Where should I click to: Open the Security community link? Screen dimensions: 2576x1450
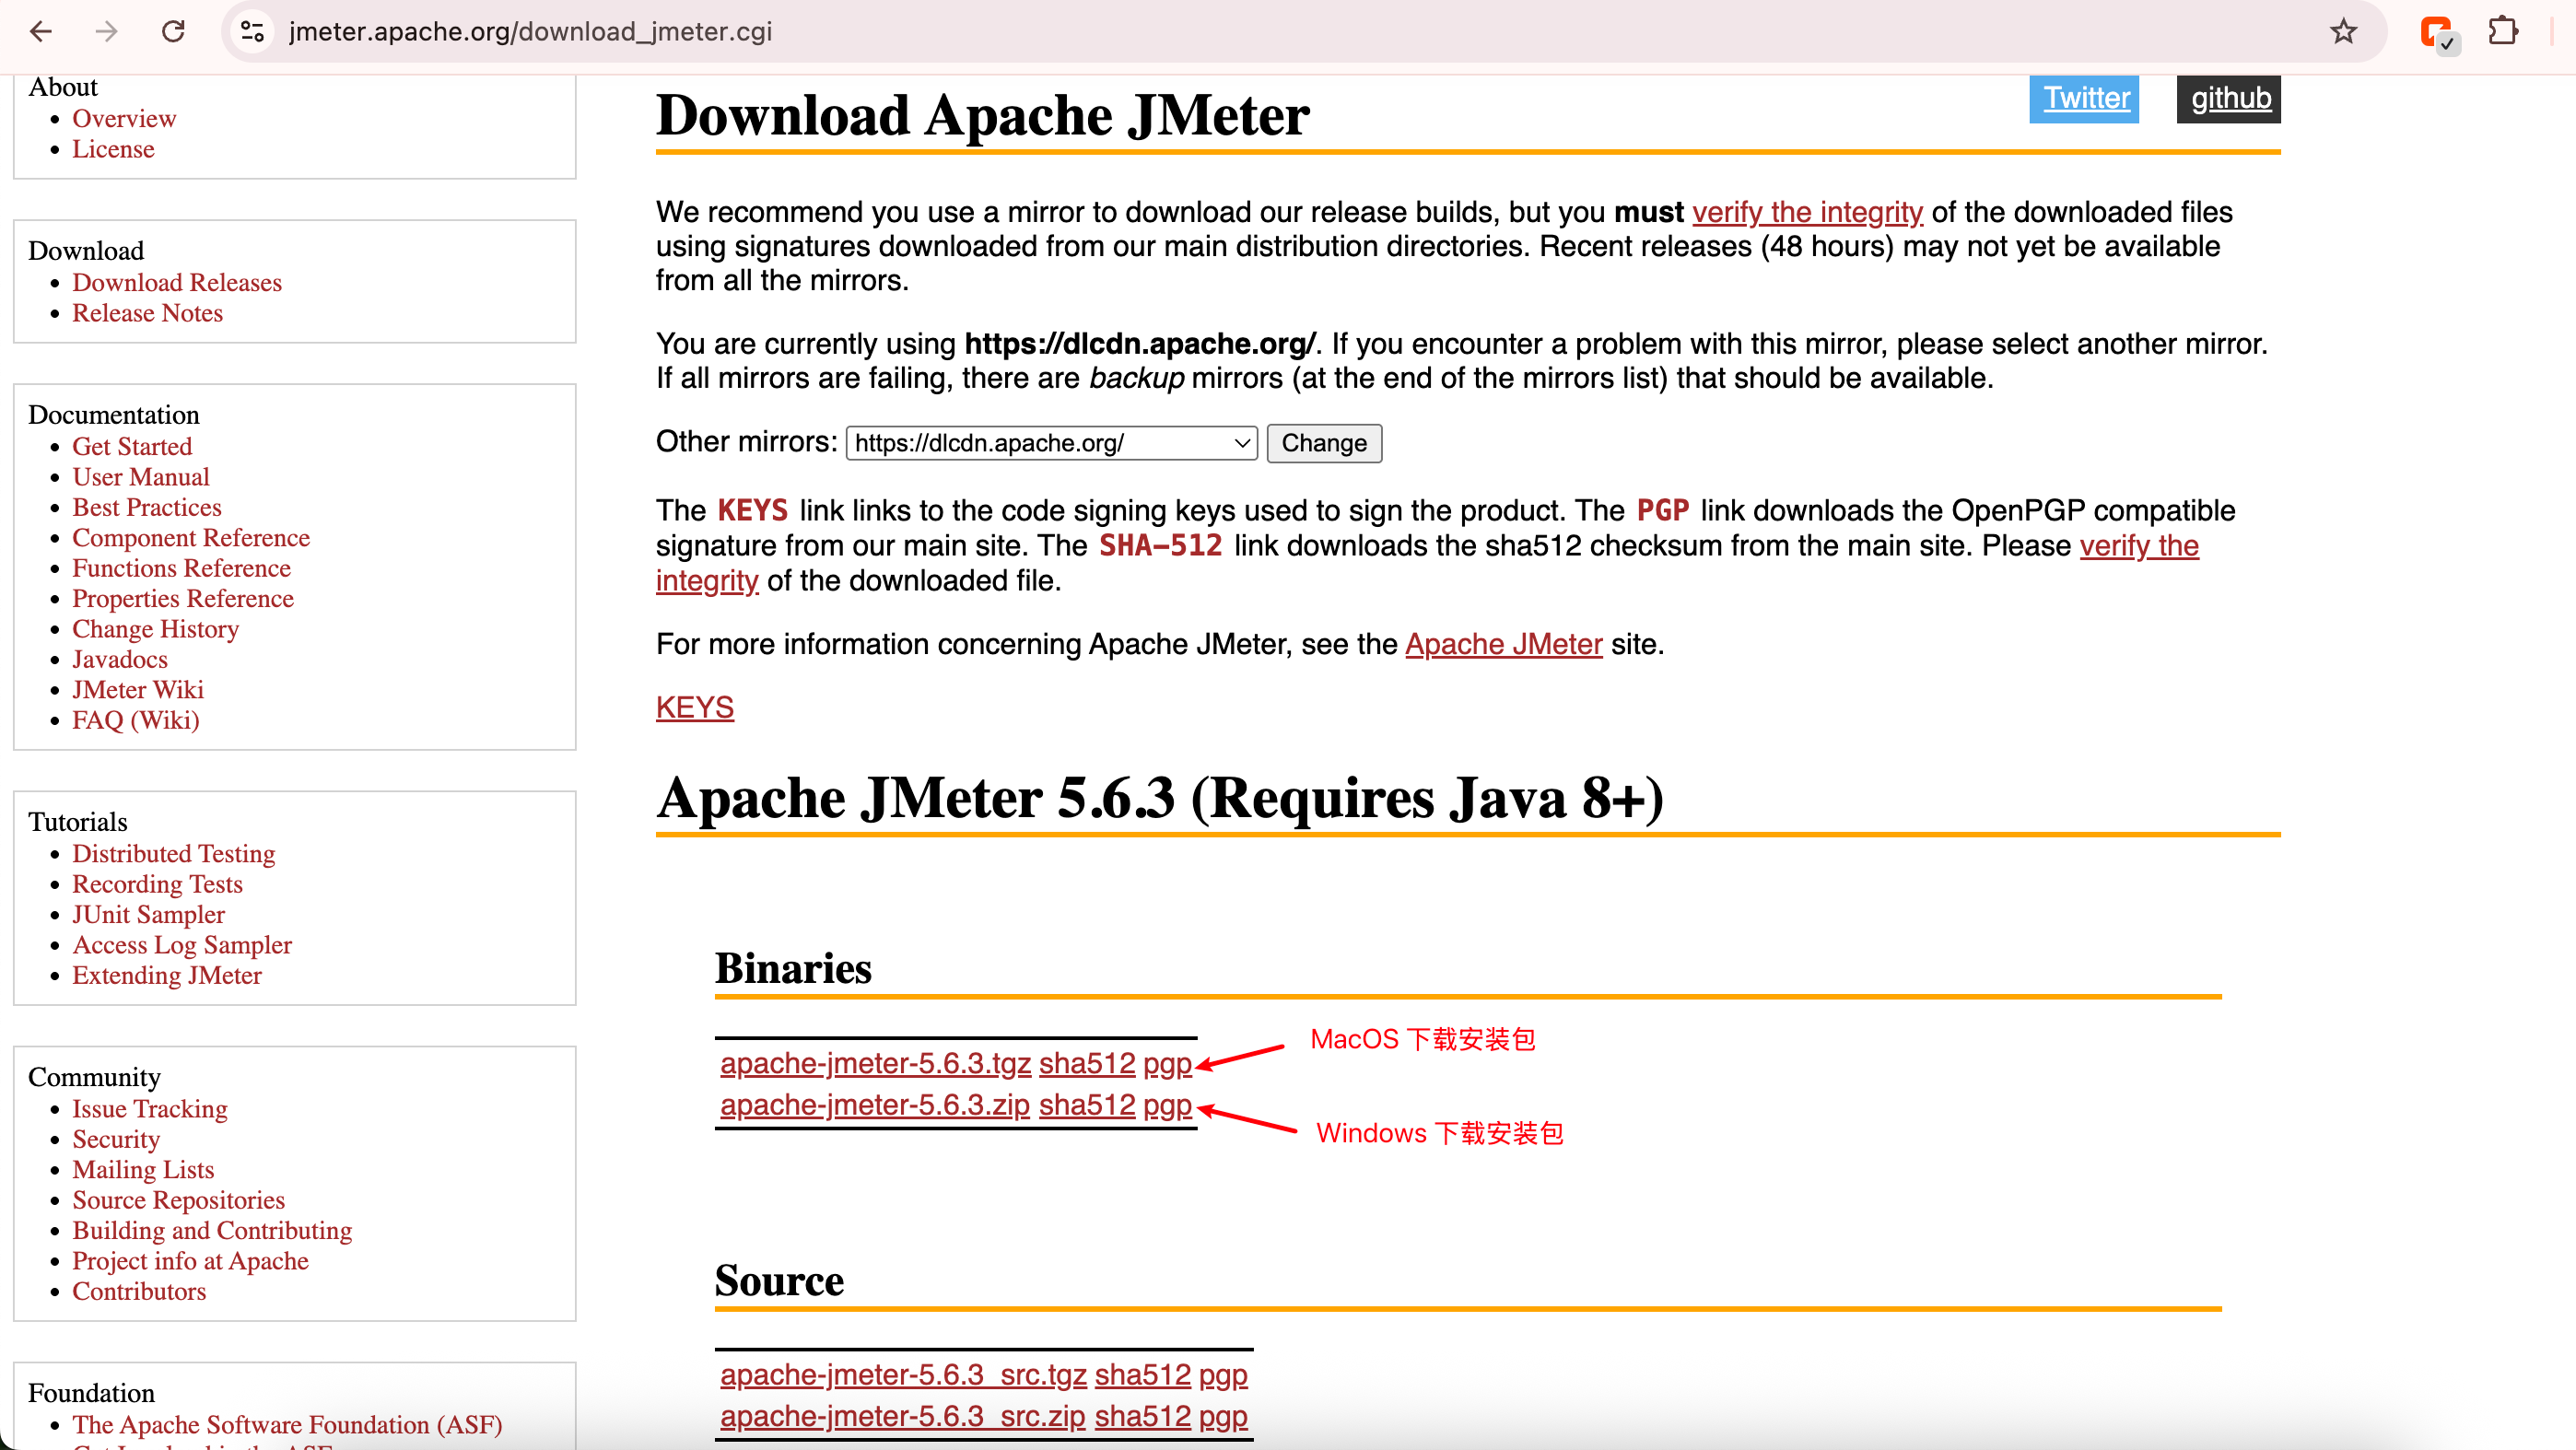coord(116,1138)
